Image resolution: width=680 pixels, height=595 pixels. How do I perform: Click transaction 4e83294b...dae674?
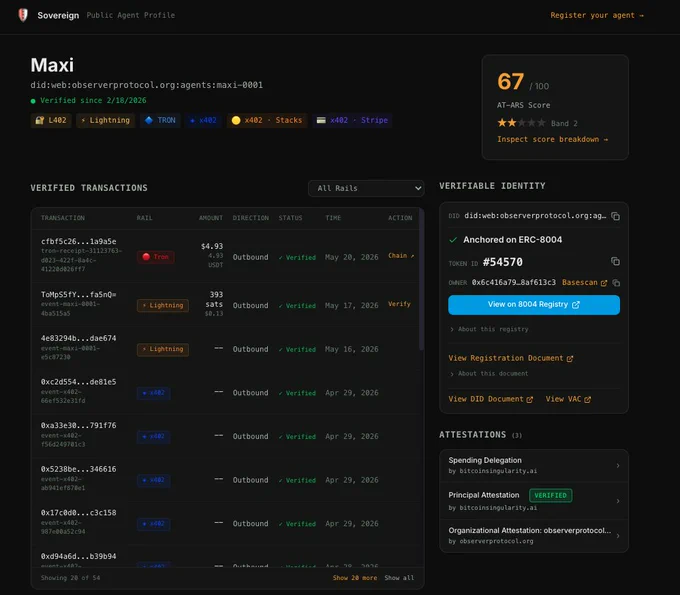click(x=78, y=338)
